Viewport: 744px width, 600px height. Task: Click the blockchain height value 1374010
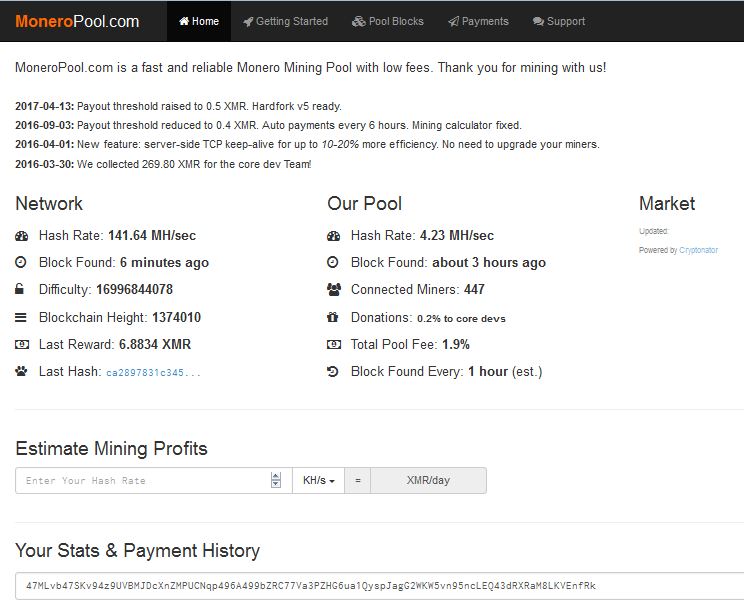tap(177, 317)
